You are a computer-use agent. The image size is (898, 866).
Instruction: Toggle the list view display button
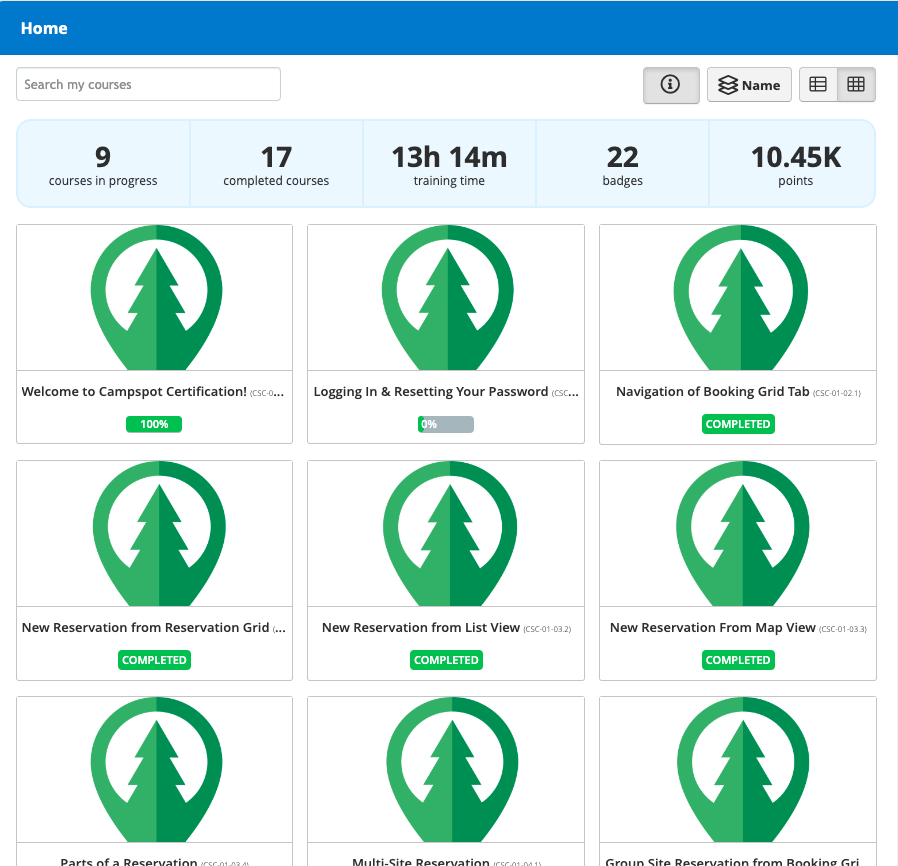pos(818,85)
